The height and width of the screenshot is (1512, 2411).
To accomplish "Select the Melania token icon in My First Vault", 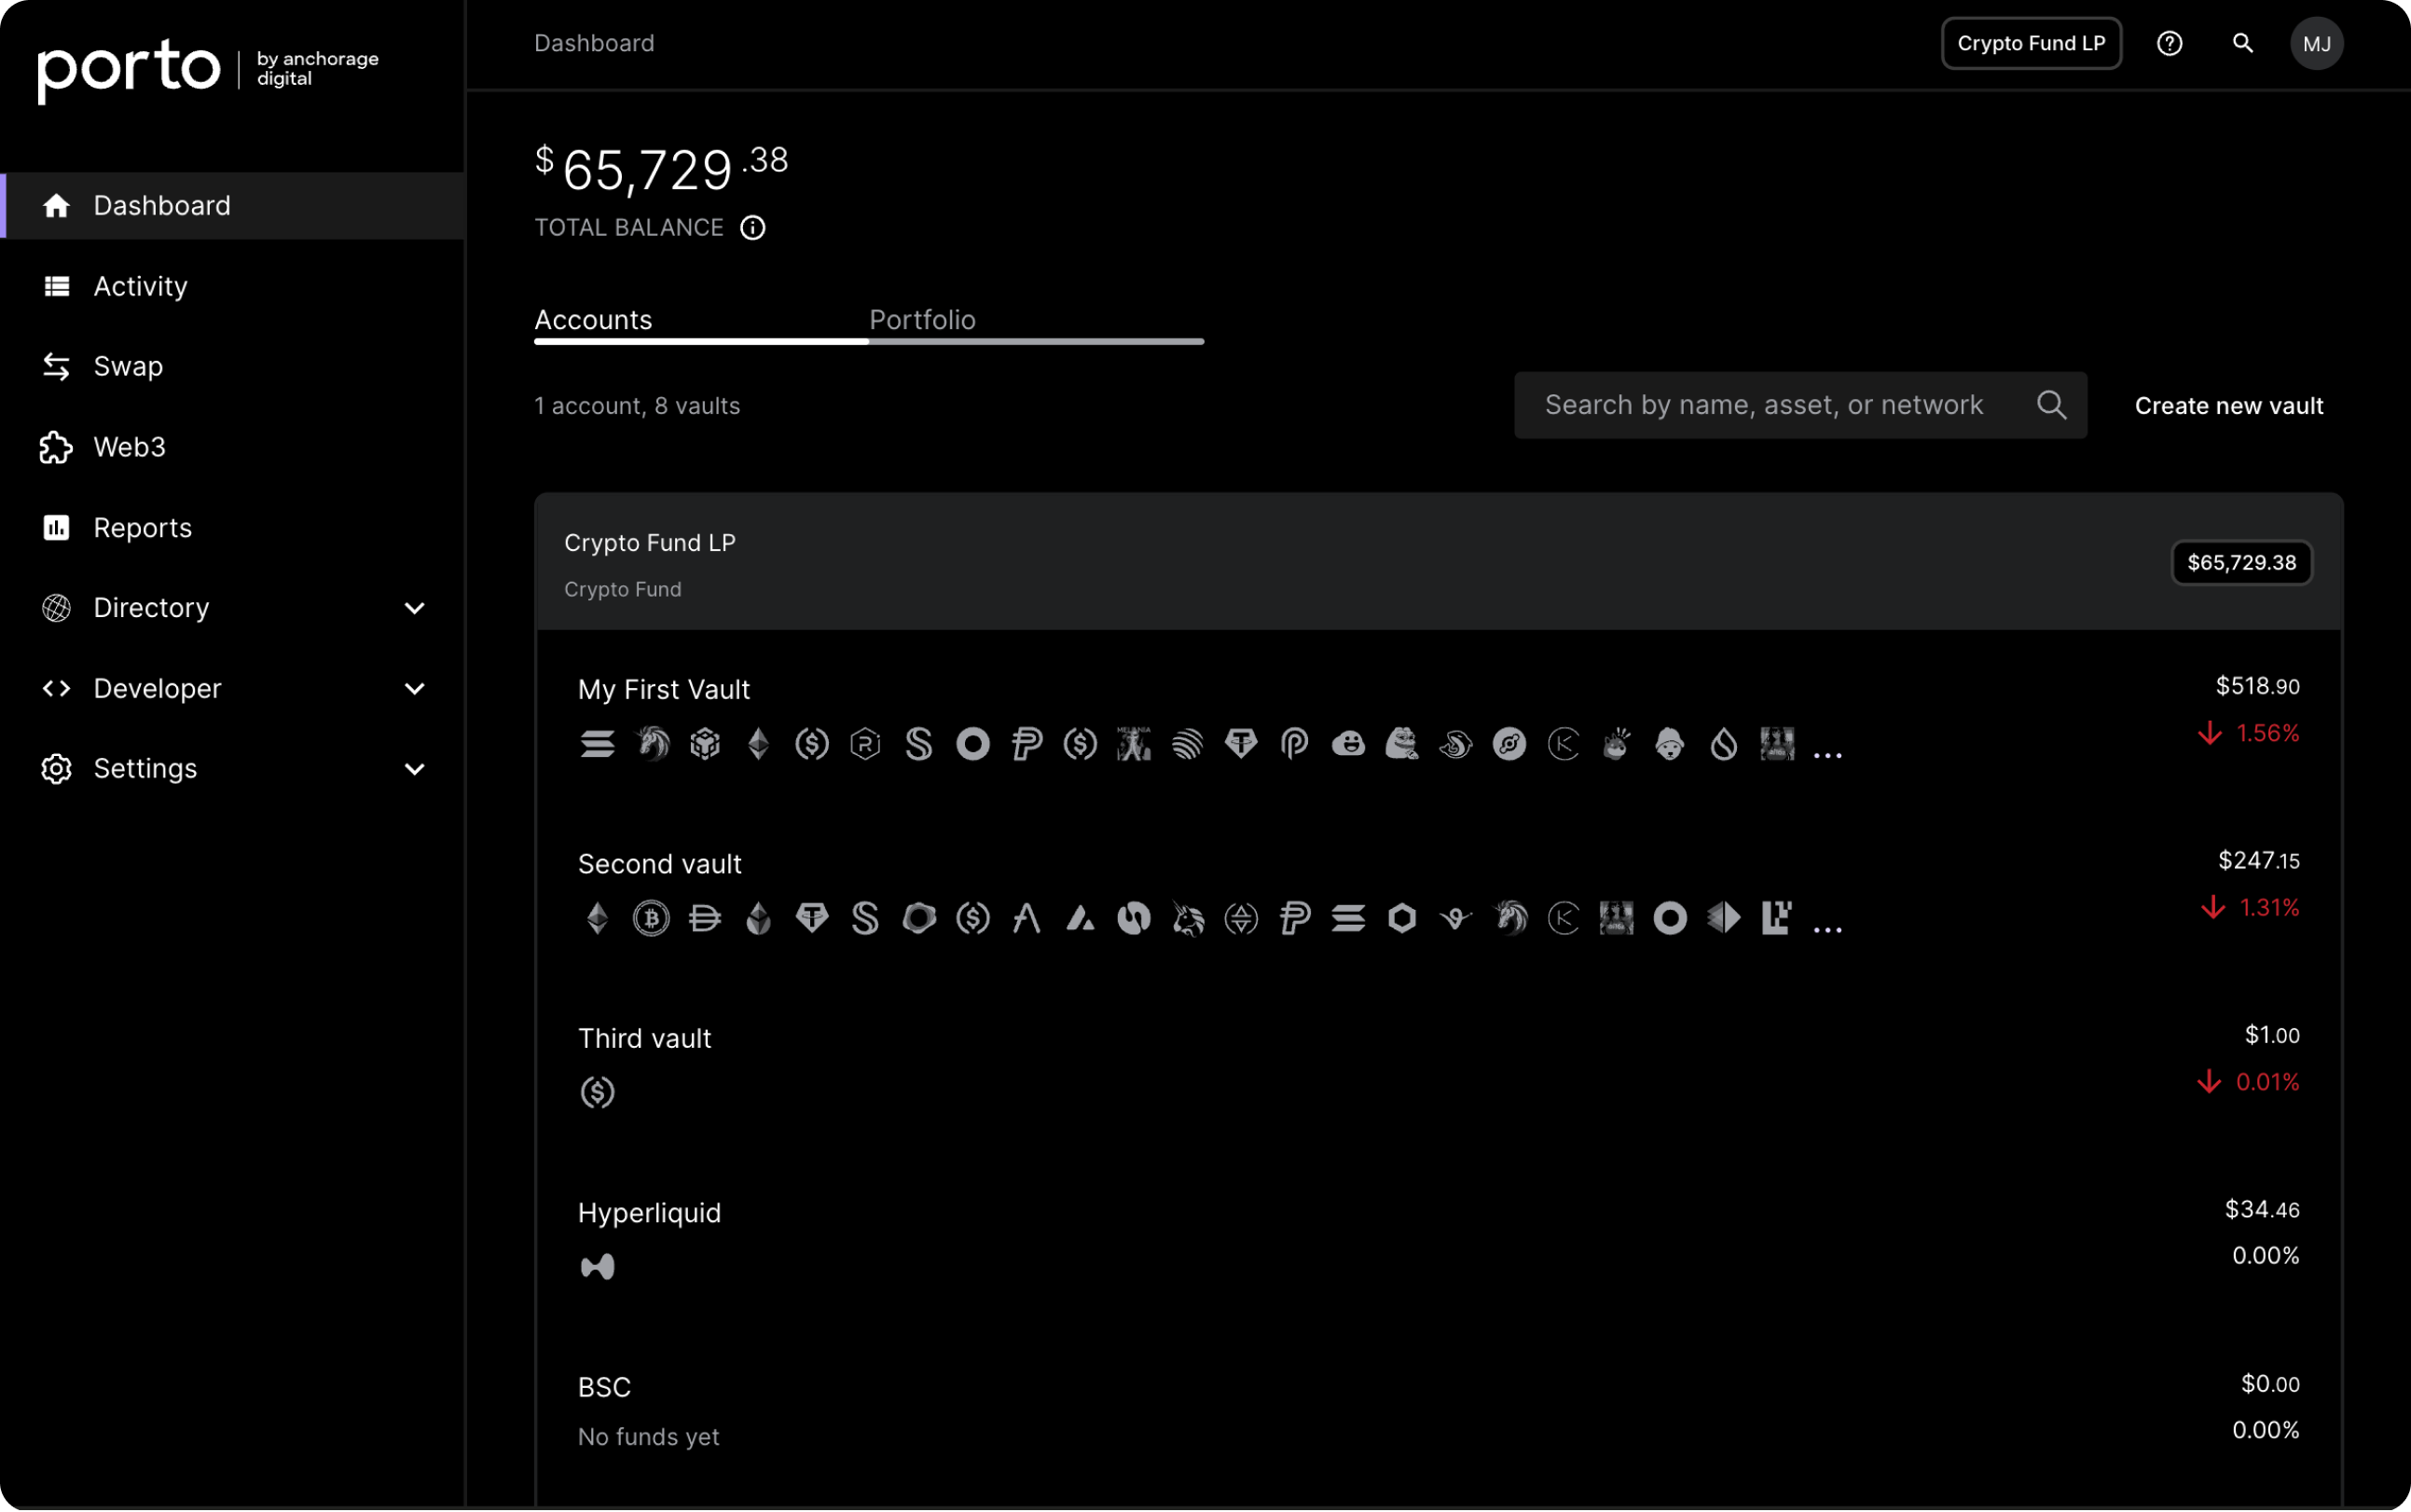I will [1134, 743].
